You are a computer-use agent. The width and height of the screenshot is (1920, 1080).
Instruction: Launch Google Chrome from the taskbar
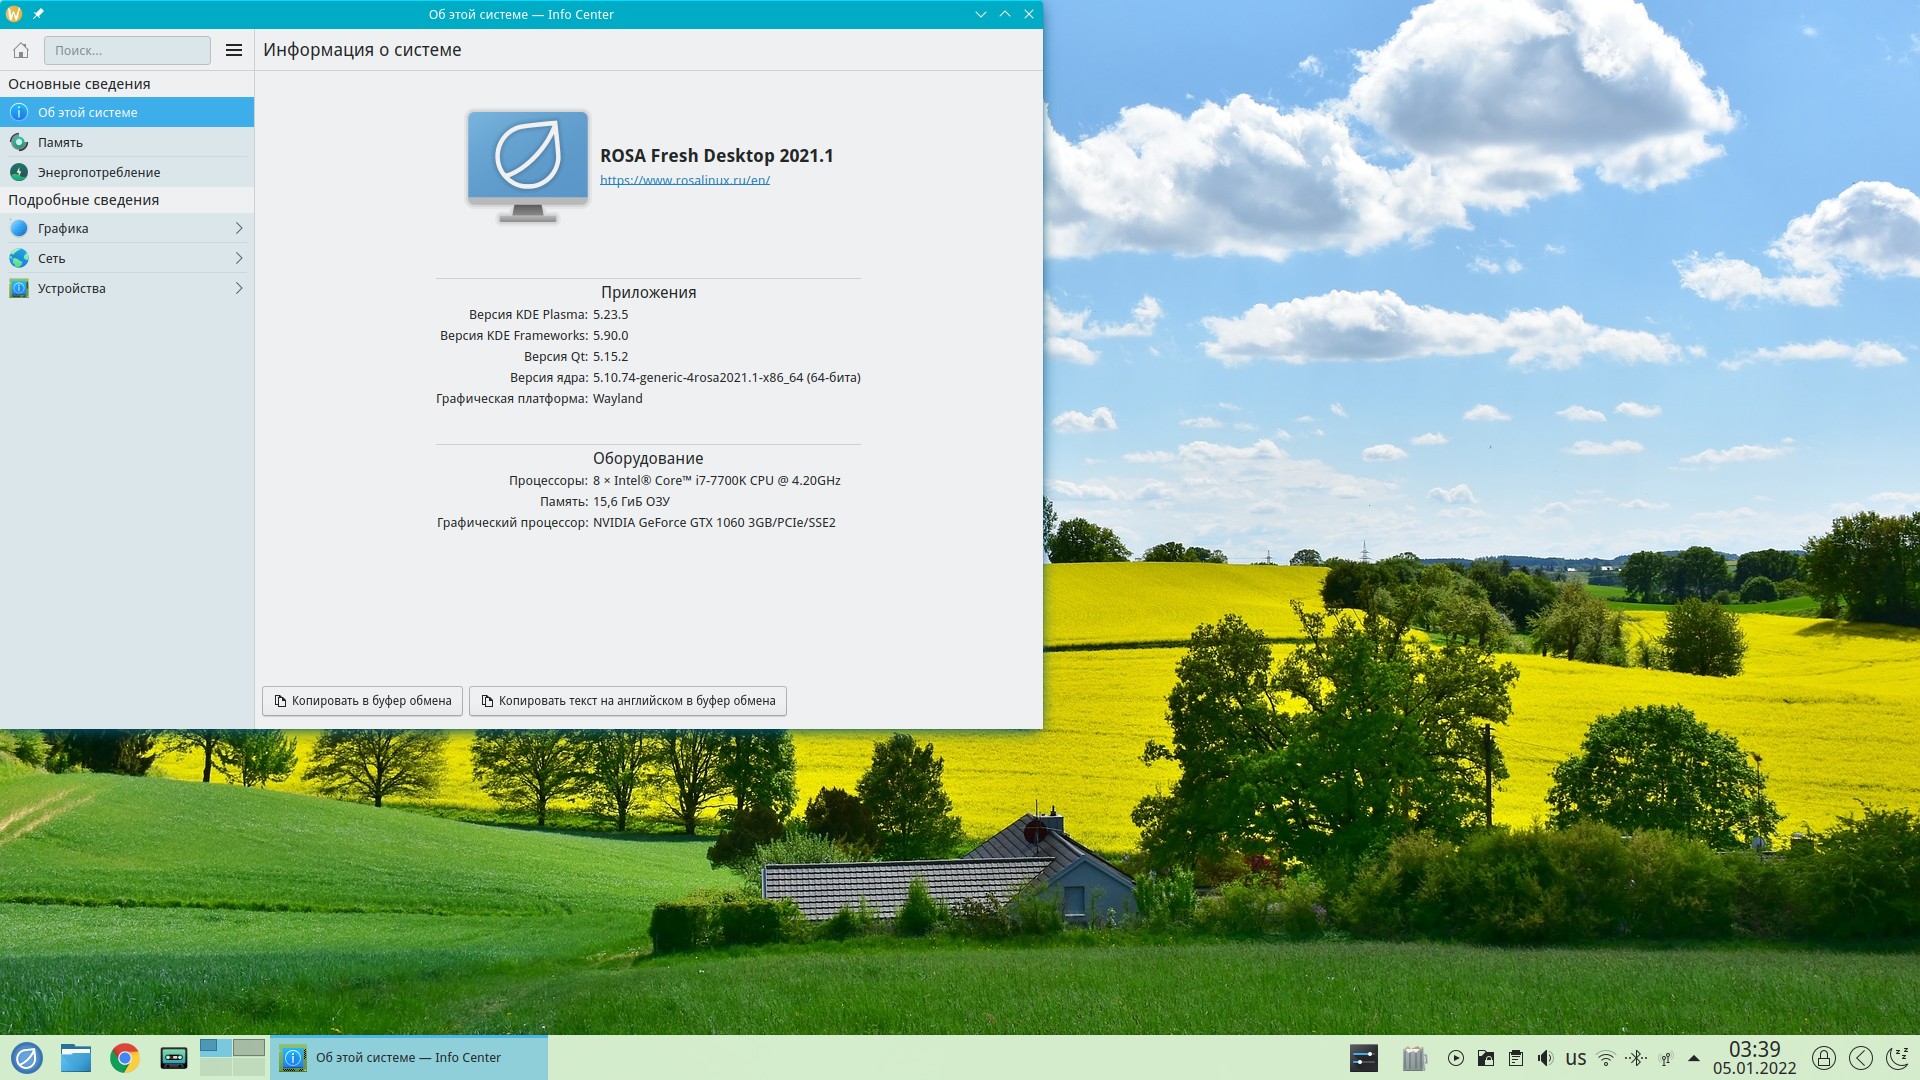click(125, 1058)
